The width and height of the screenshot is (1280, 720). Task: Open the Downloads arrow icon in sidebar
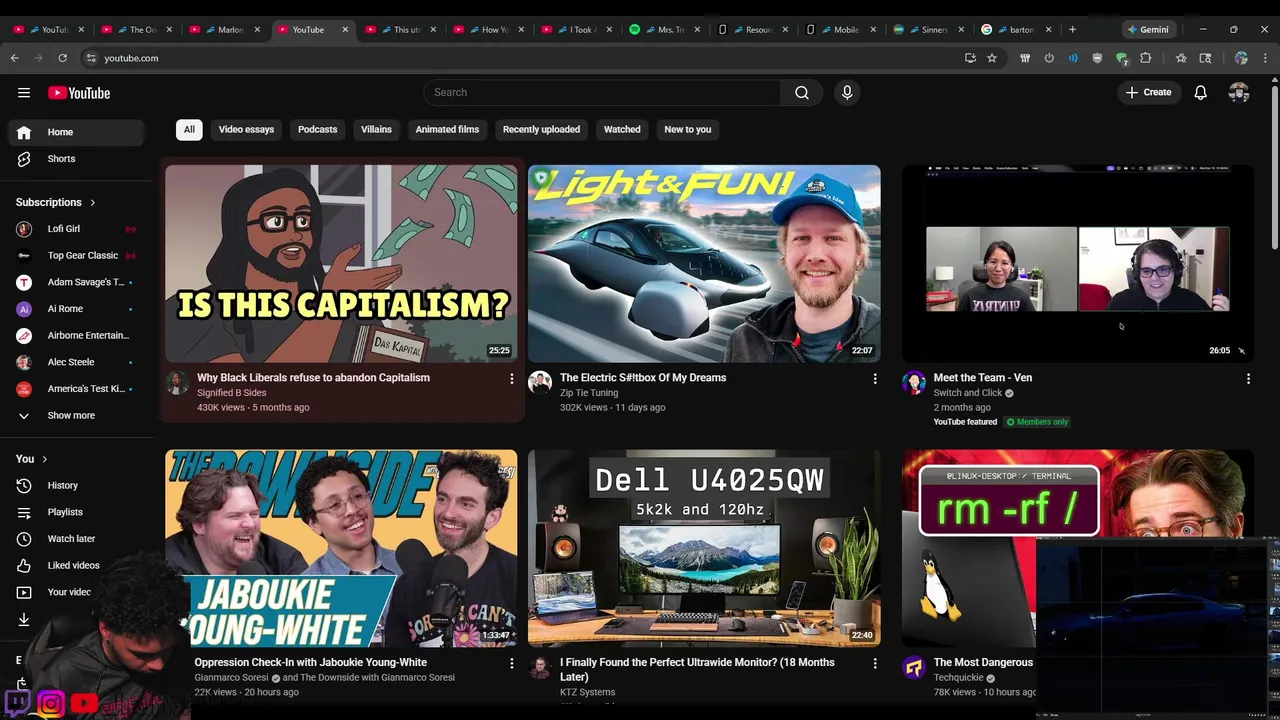[24, 619]
